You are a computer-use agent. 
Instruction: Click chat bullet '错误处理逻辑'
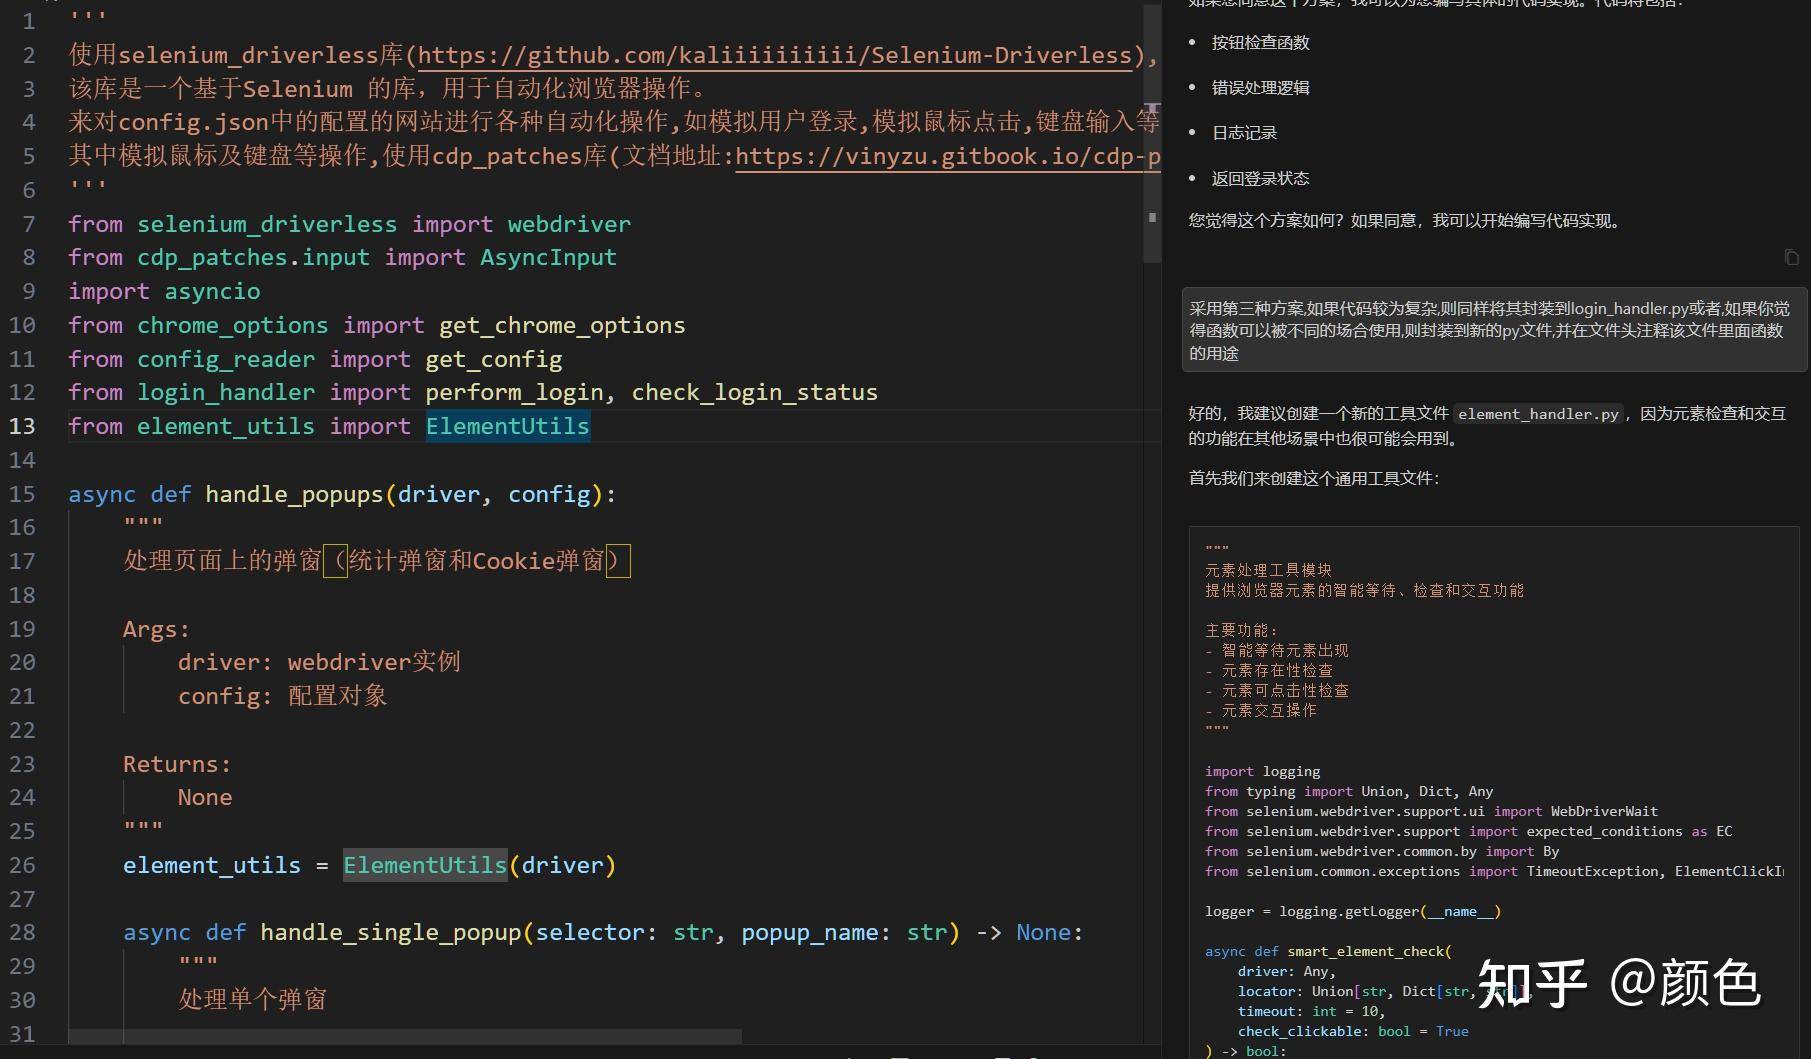pos(1260,87)
